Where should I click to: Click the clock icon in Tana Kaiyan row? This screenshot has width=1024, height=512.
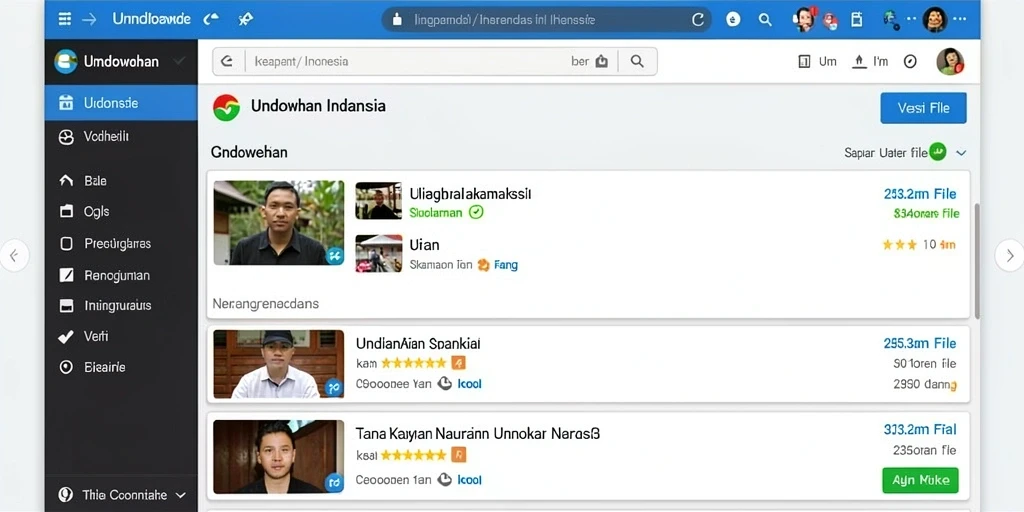[x=445, y=480]
